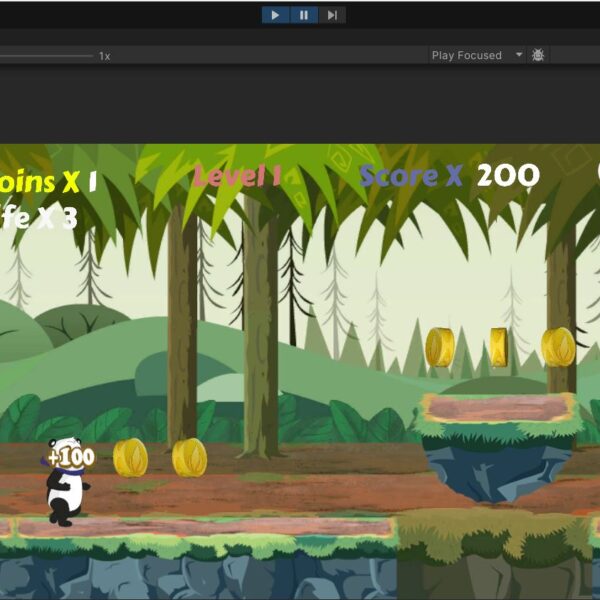Click the score value 200

(x=508, y=176)
